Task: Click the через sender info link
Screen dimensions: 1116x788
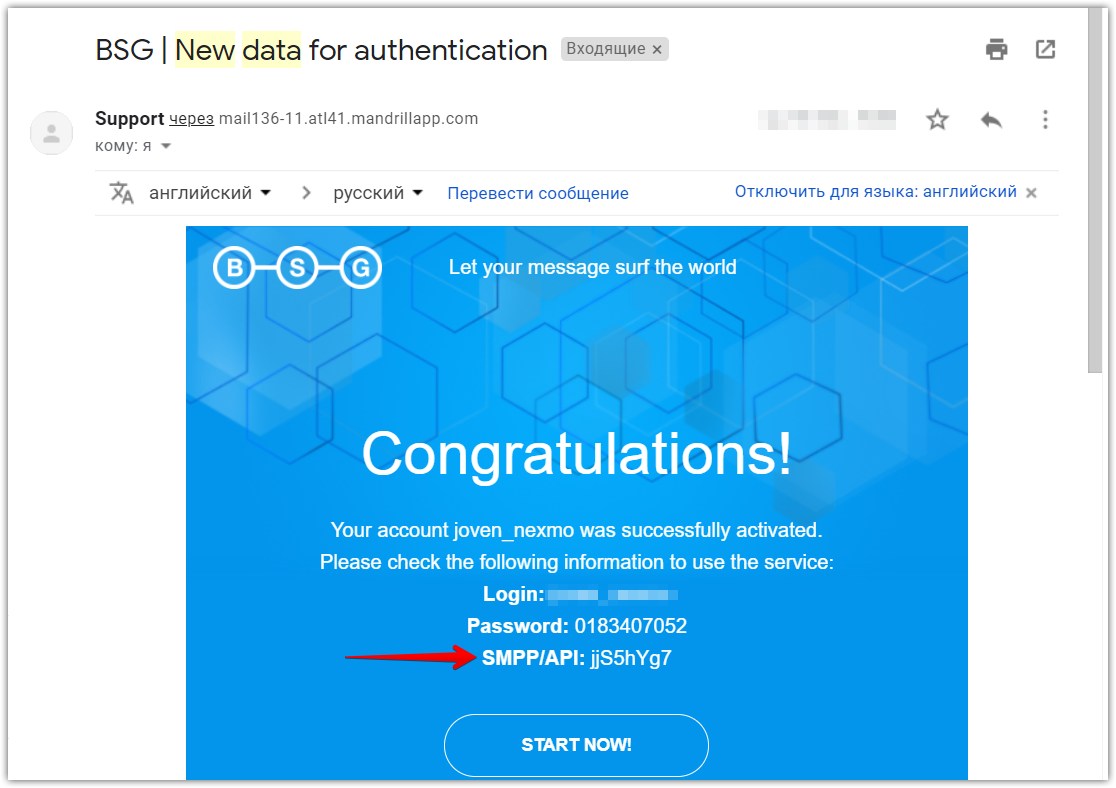Action: (x=191, y=119)
